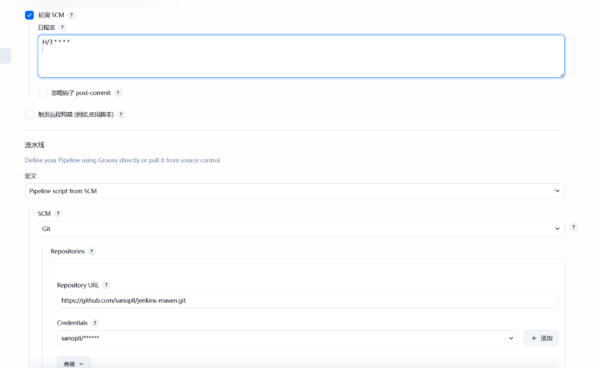
Task: Open help for Repository URL
Action: click(106, 285)
